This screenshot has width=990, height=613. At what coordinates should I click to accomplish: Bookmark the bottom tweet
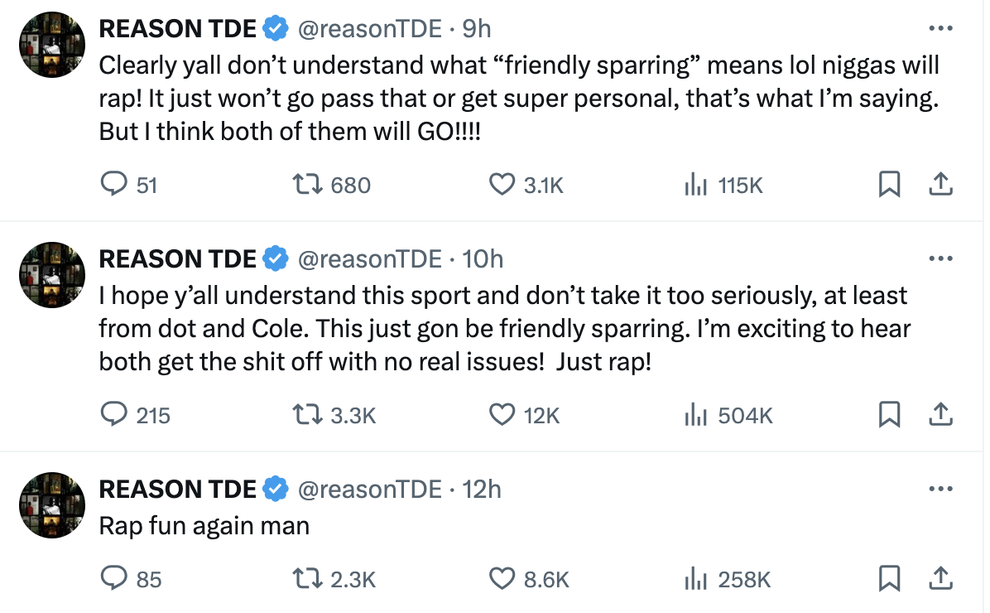[888, 578]
